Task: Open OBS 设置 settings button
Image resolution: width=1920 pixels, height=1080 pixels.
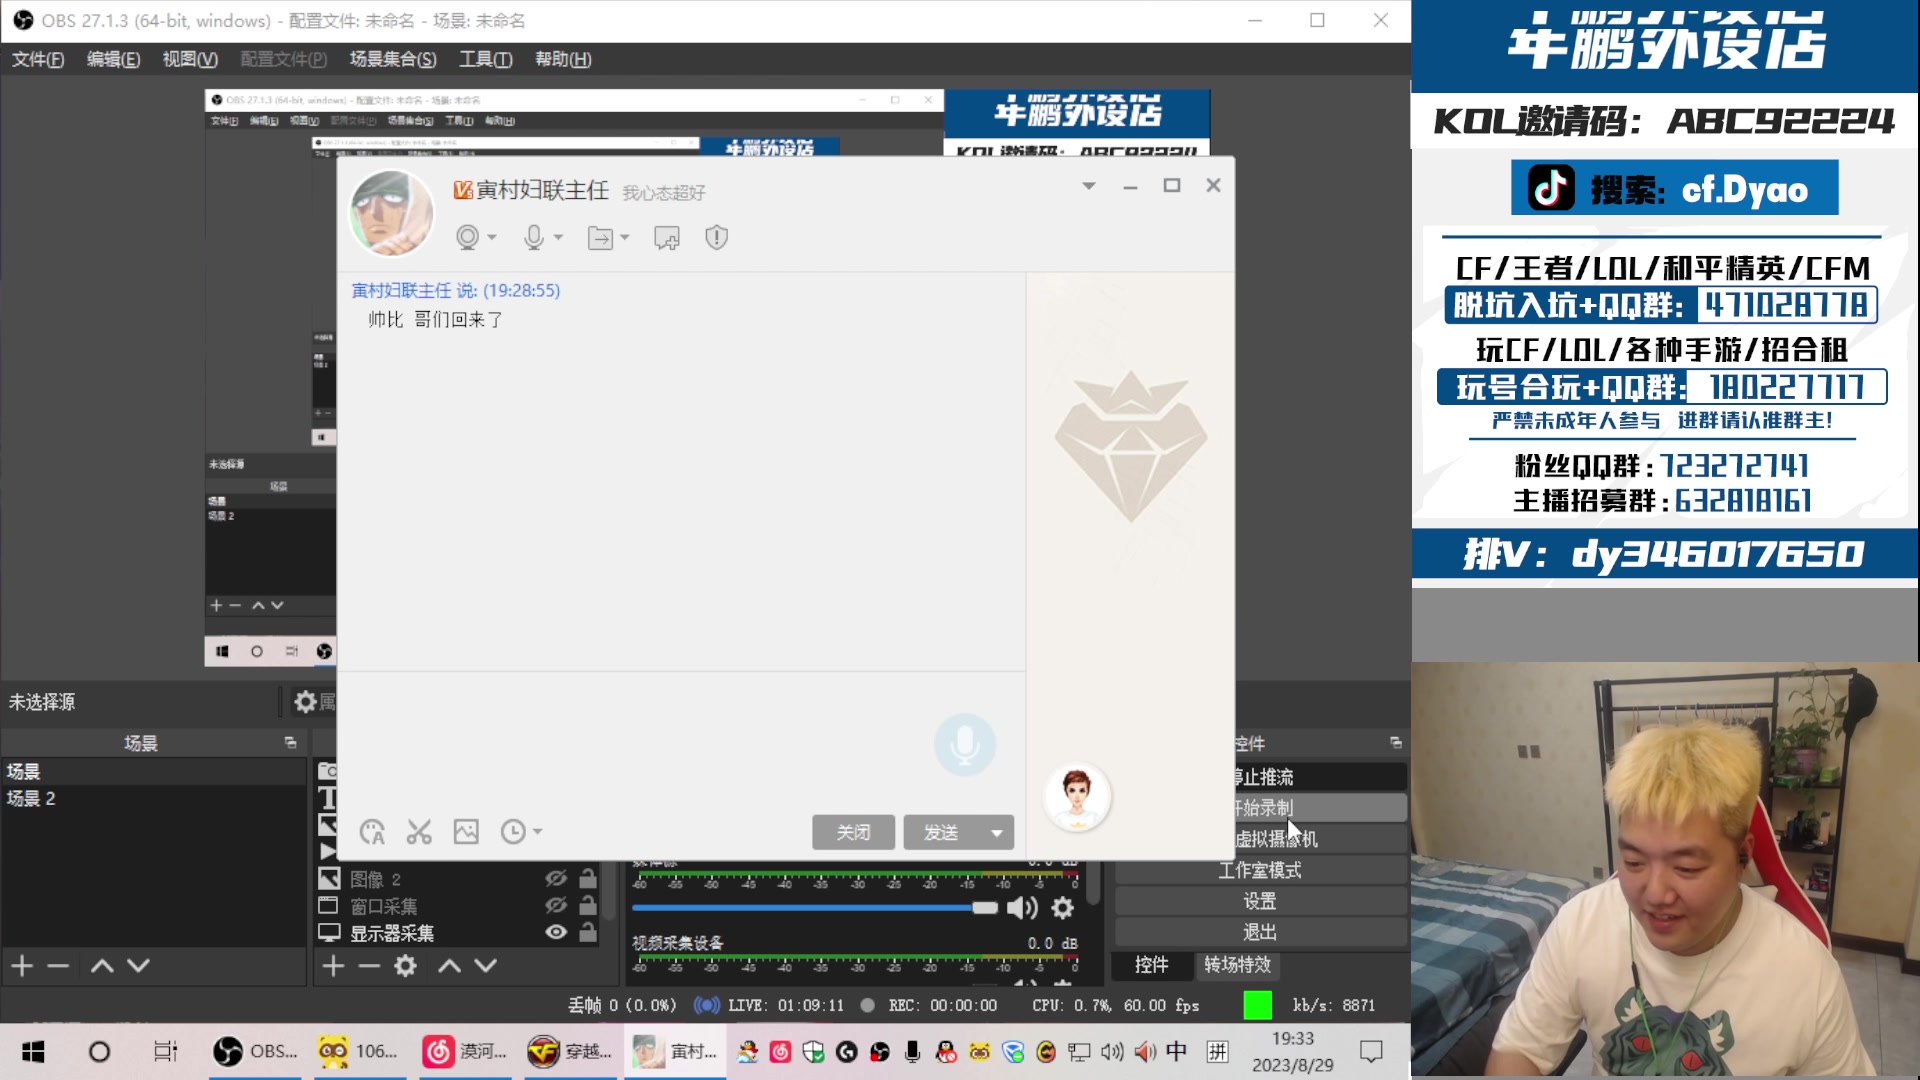Action: click(x=1260, y=901)
